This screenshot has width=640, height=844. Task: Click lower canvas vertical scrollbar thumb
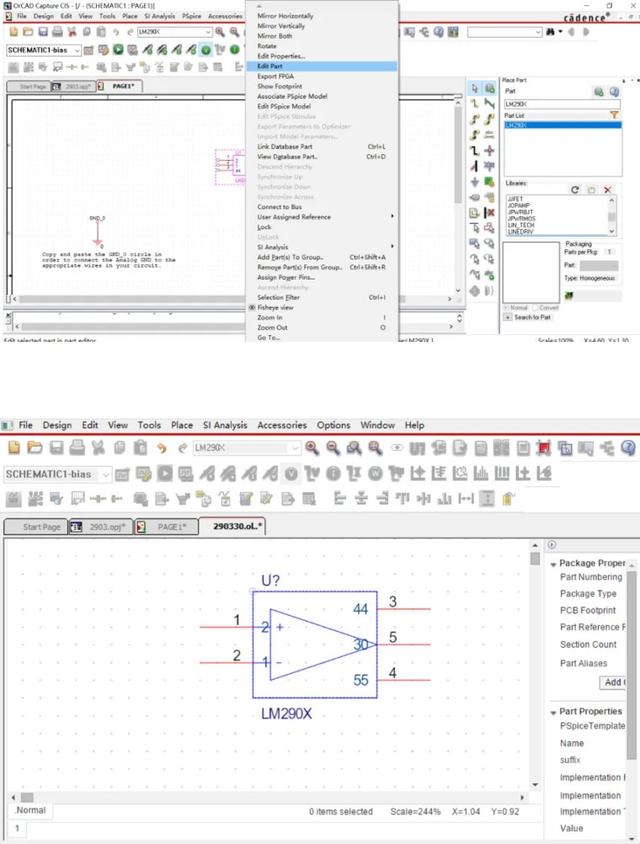pyautogui.click(x=535, y=558)
